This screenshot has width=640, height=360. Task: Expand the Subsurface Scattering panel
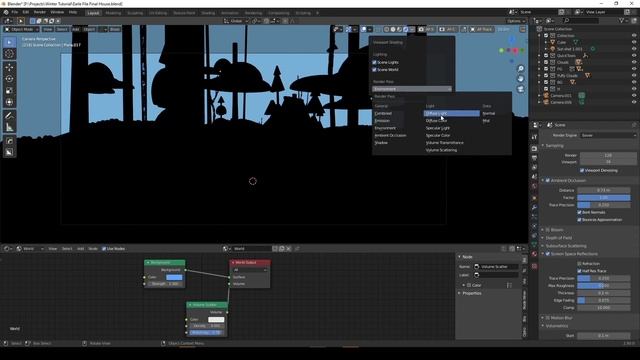(565, 246)
